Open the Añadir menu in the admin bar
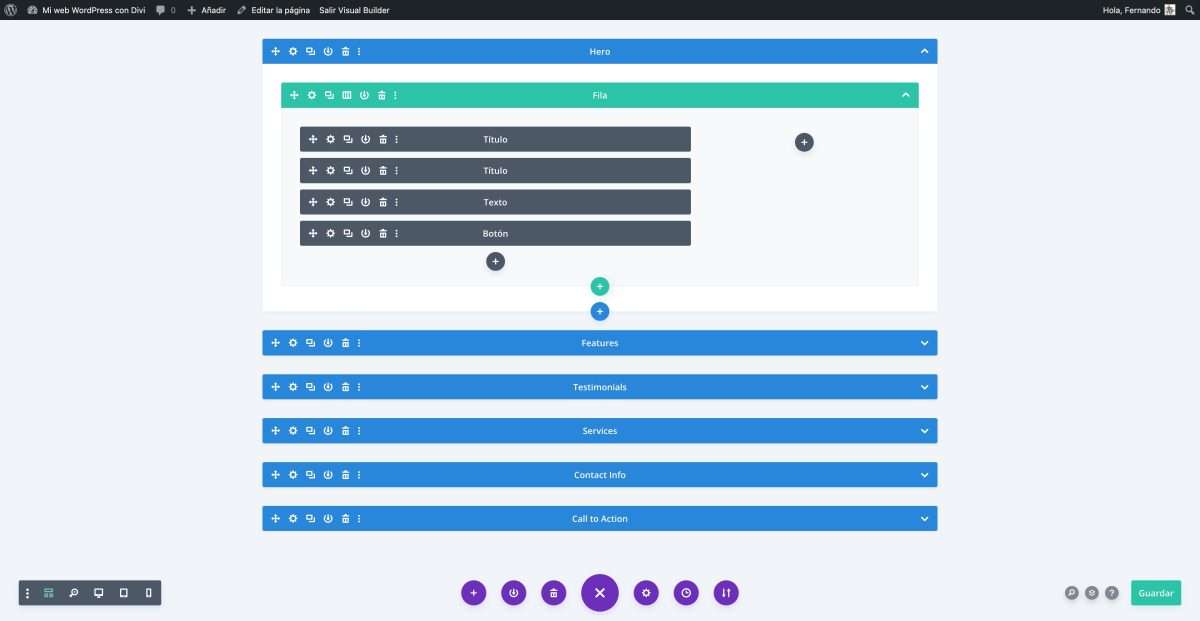Image resolution: width=1200 pixels, height=621 pixels. pos(205,9)
